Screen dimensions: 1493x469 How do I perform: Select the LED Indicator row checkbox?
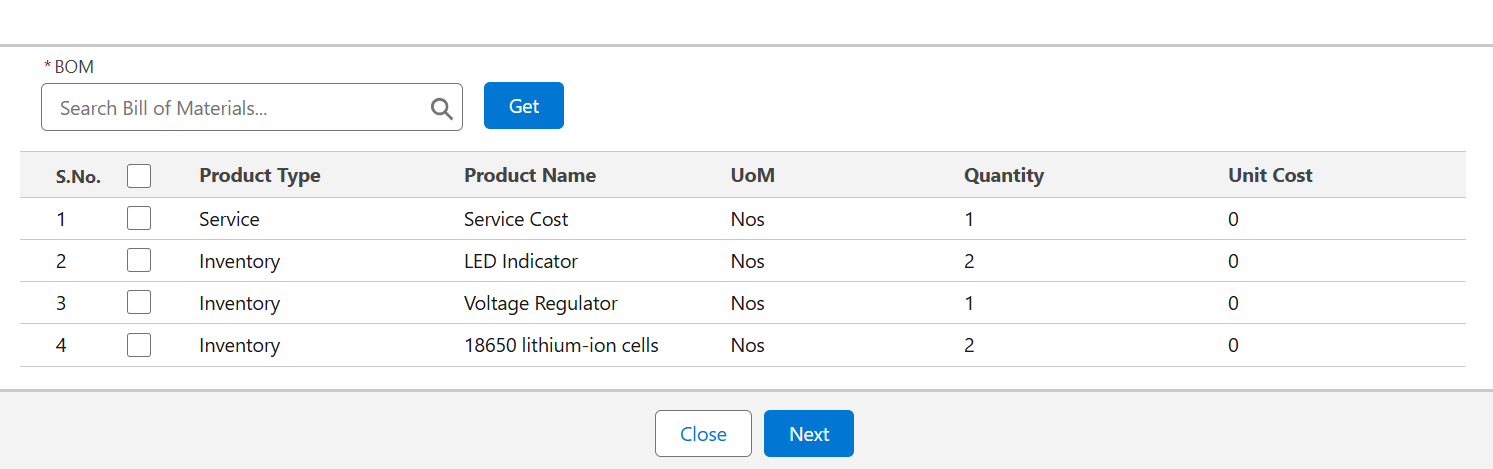[x=139, y=260]
